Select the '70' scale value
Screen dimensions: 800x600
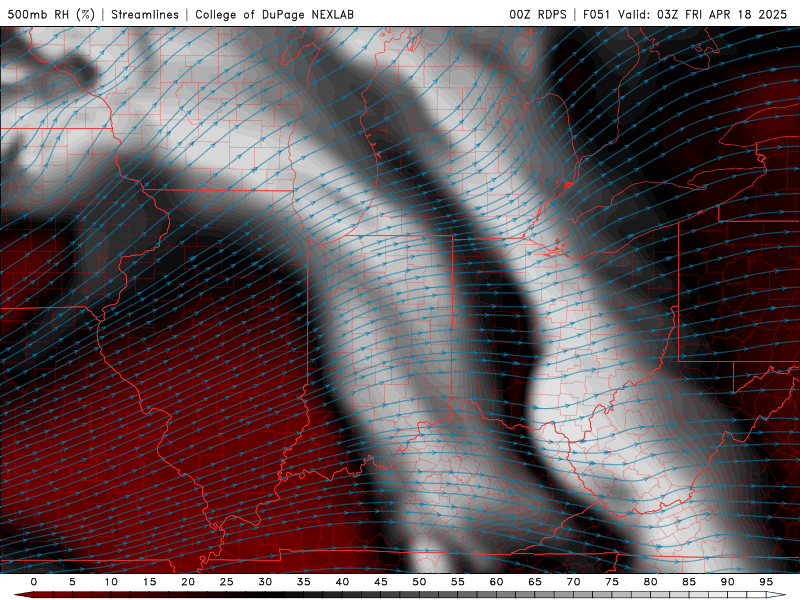pyautogui.click(x=573, y=582)
